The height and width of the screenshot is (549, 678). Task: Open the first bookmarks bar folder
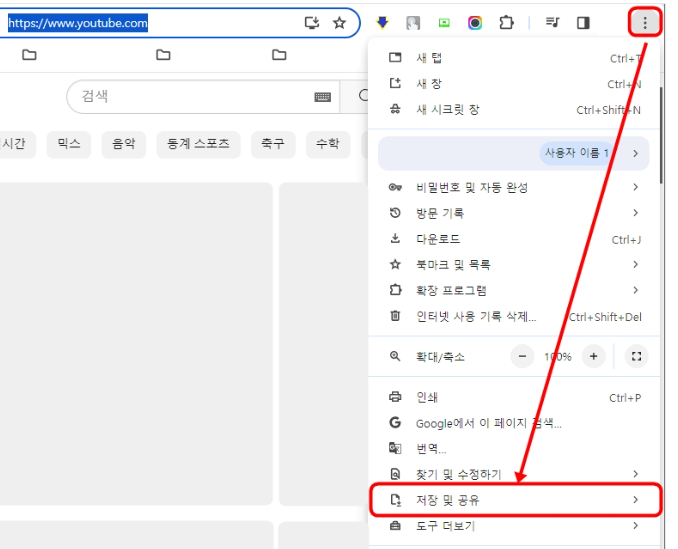[x=29, y=55]
